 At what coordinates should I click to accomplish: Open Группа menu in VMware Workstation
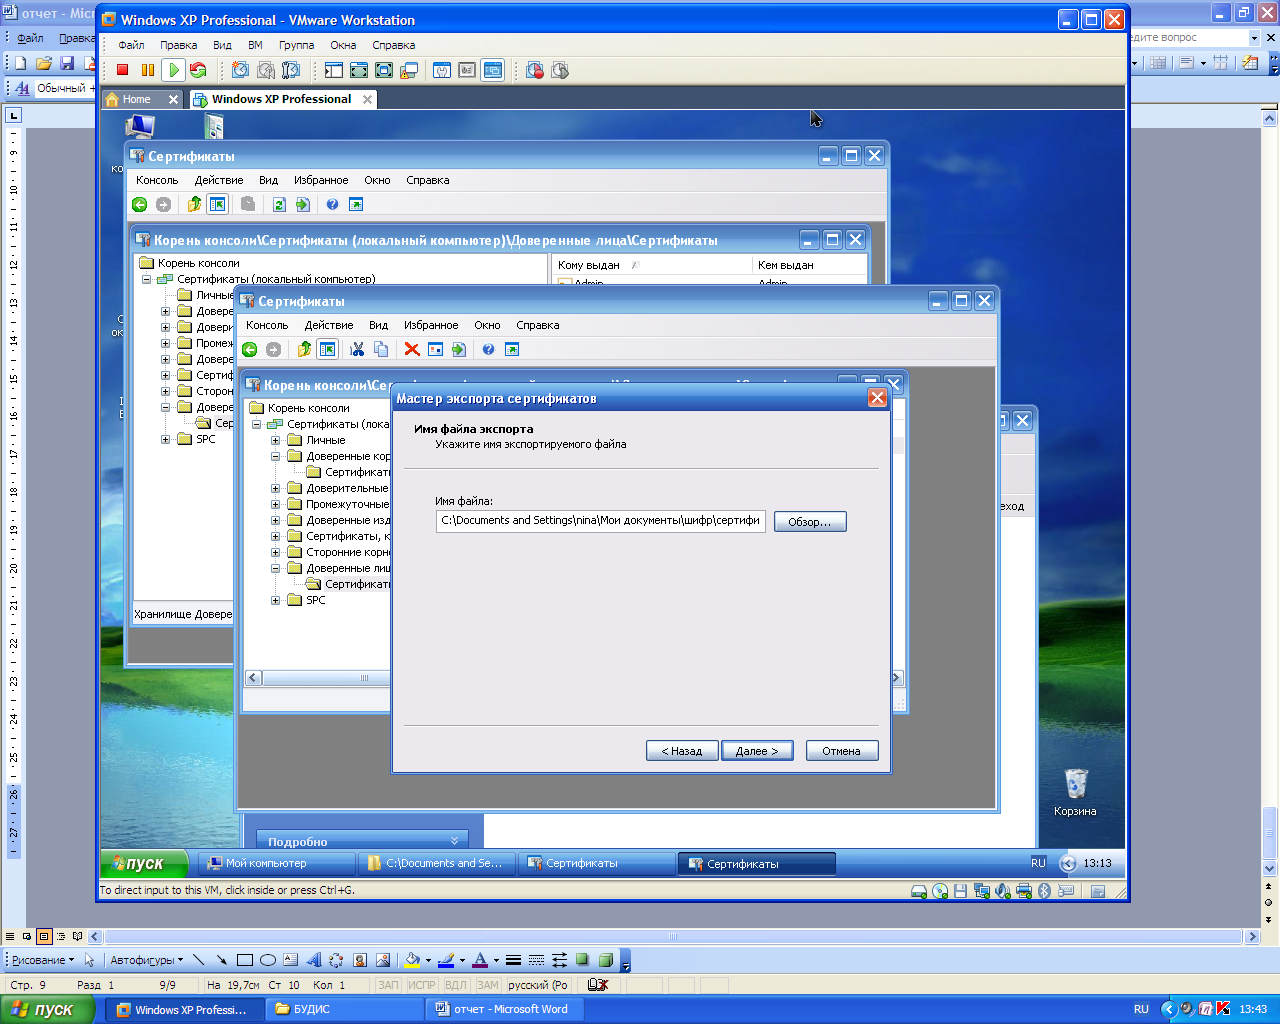coord(296,45)
